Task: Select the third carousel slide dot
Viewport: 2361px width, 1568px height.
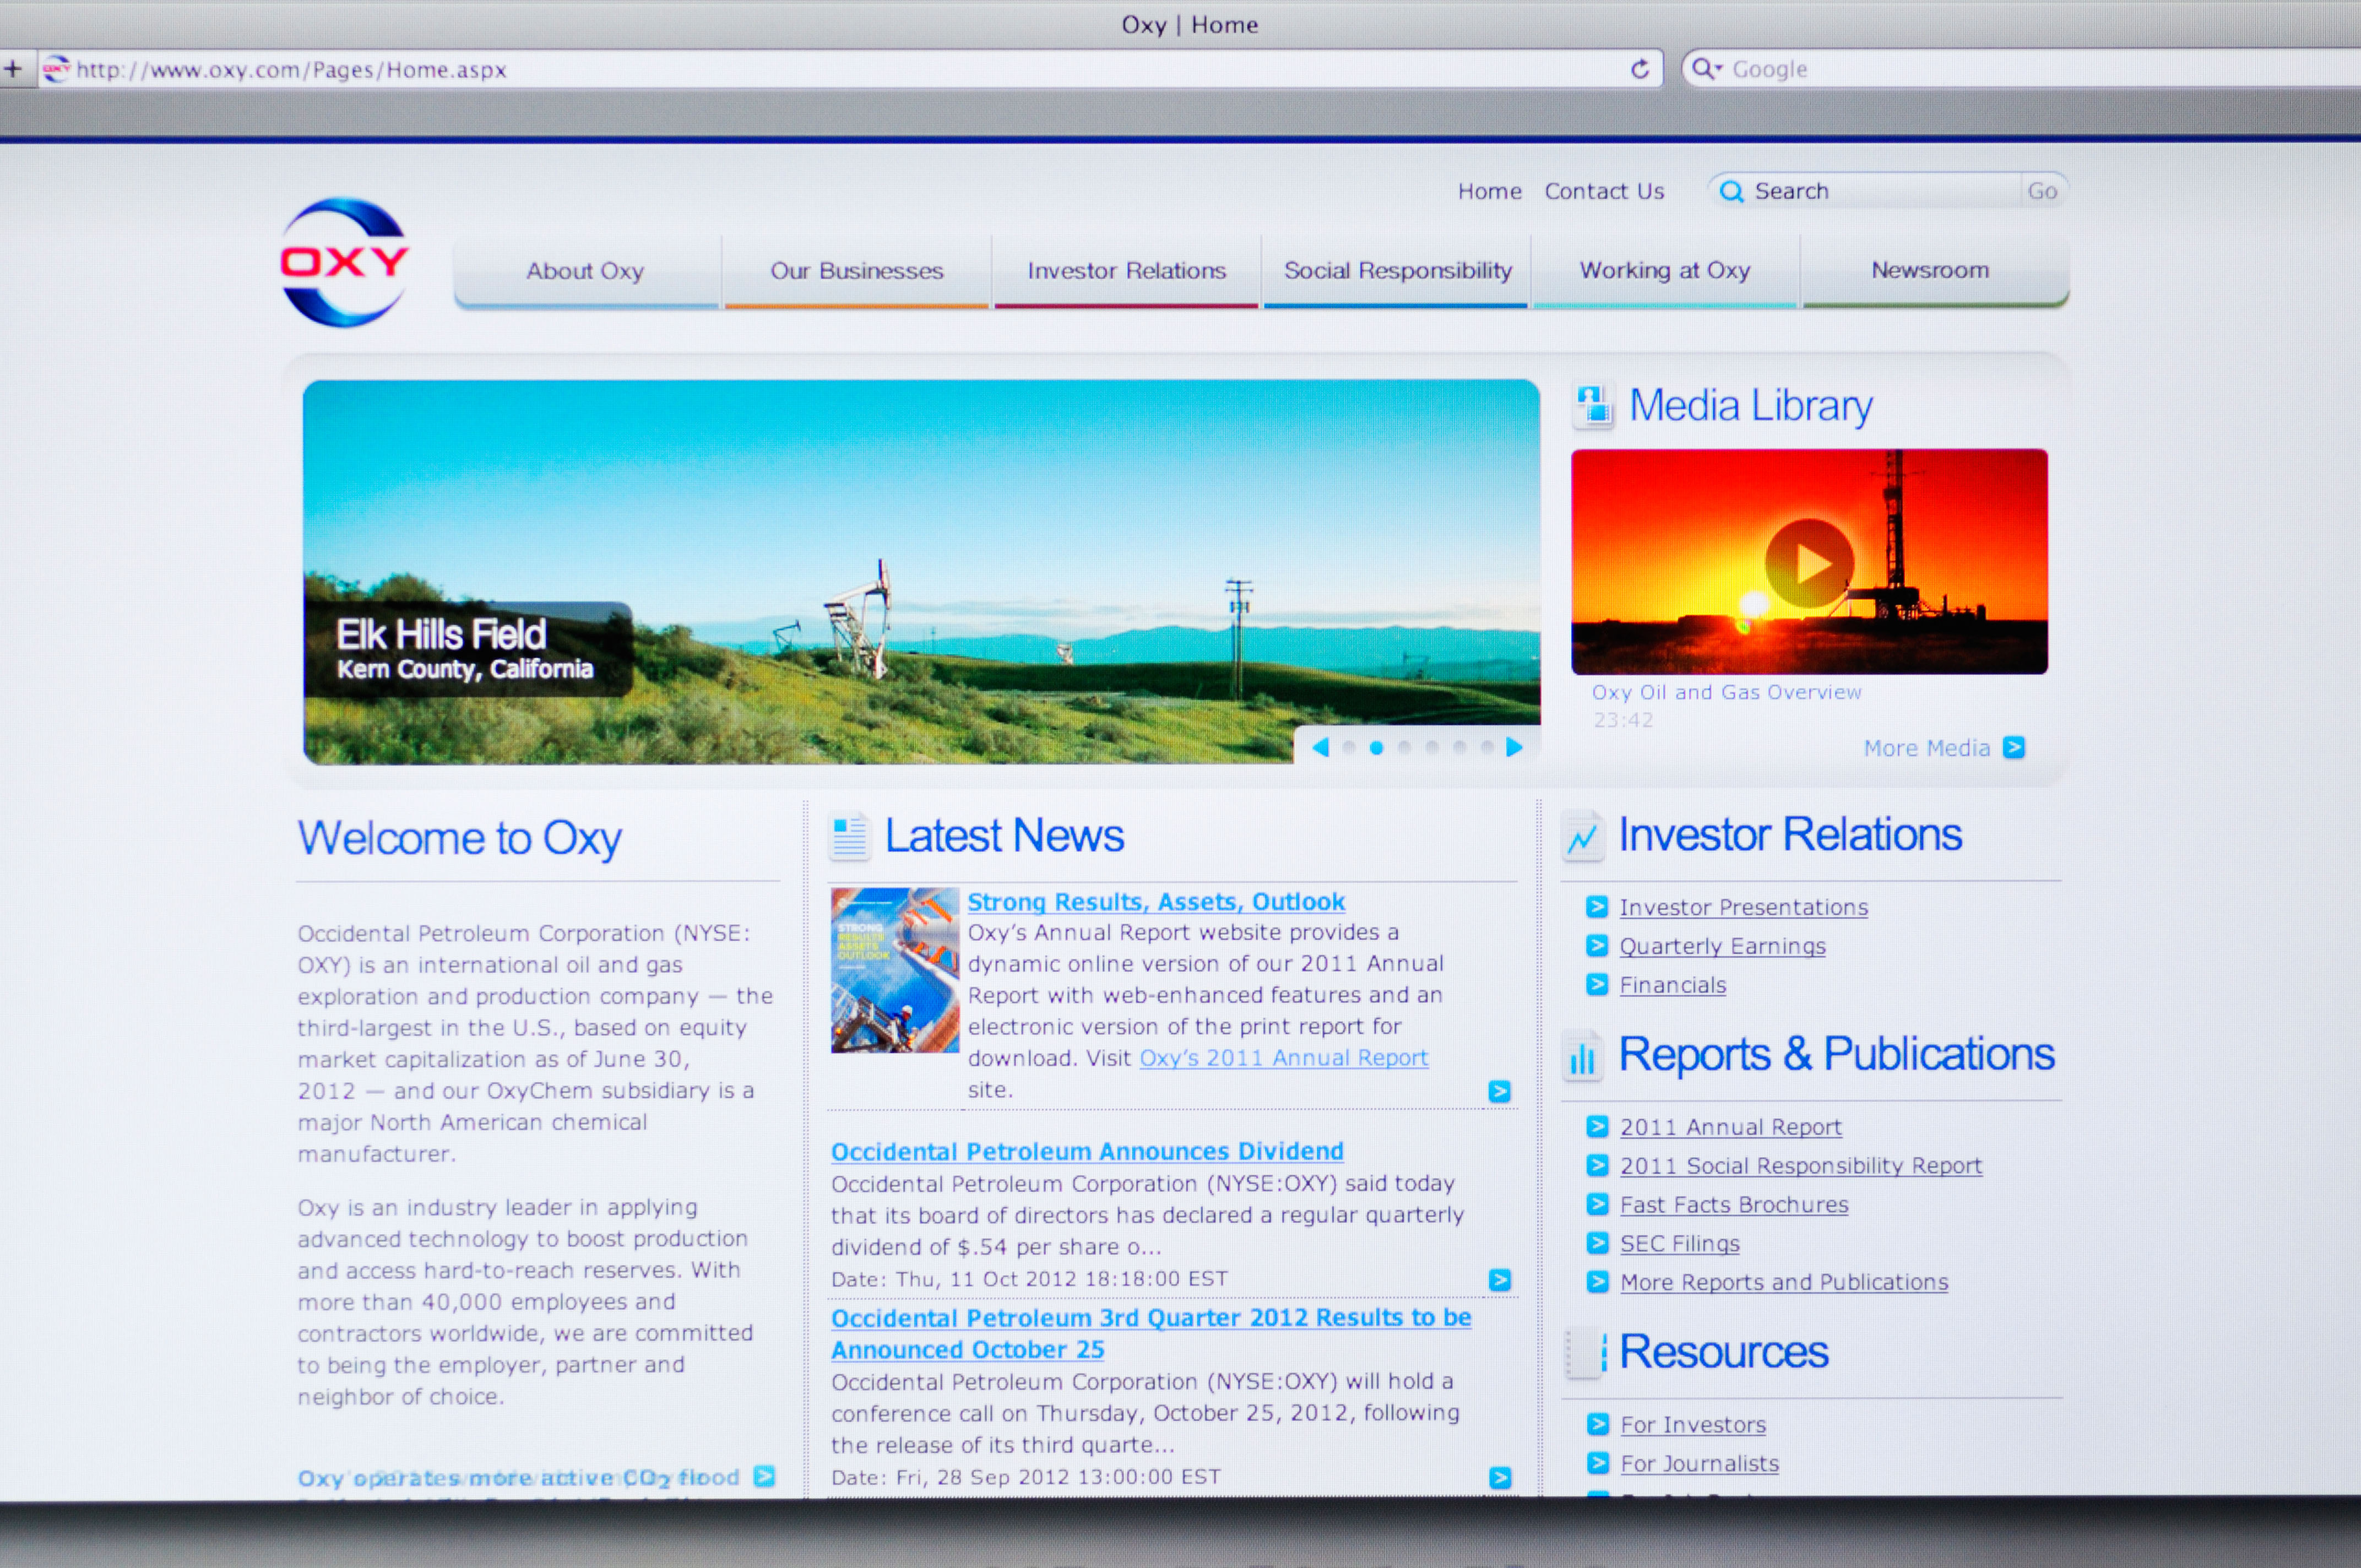Action: tap(1404, 747)
